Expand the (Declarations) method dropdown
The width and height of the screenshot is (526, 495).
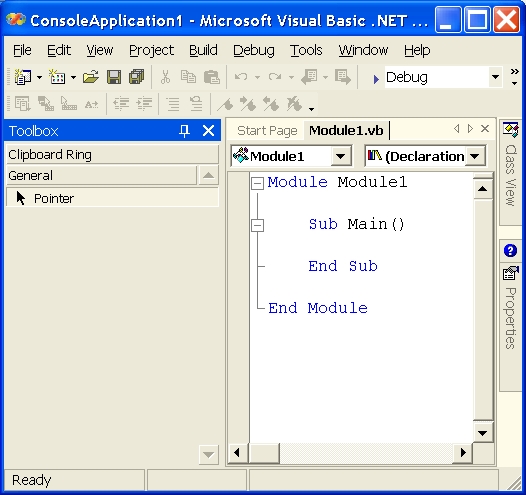tap(474, 156)
